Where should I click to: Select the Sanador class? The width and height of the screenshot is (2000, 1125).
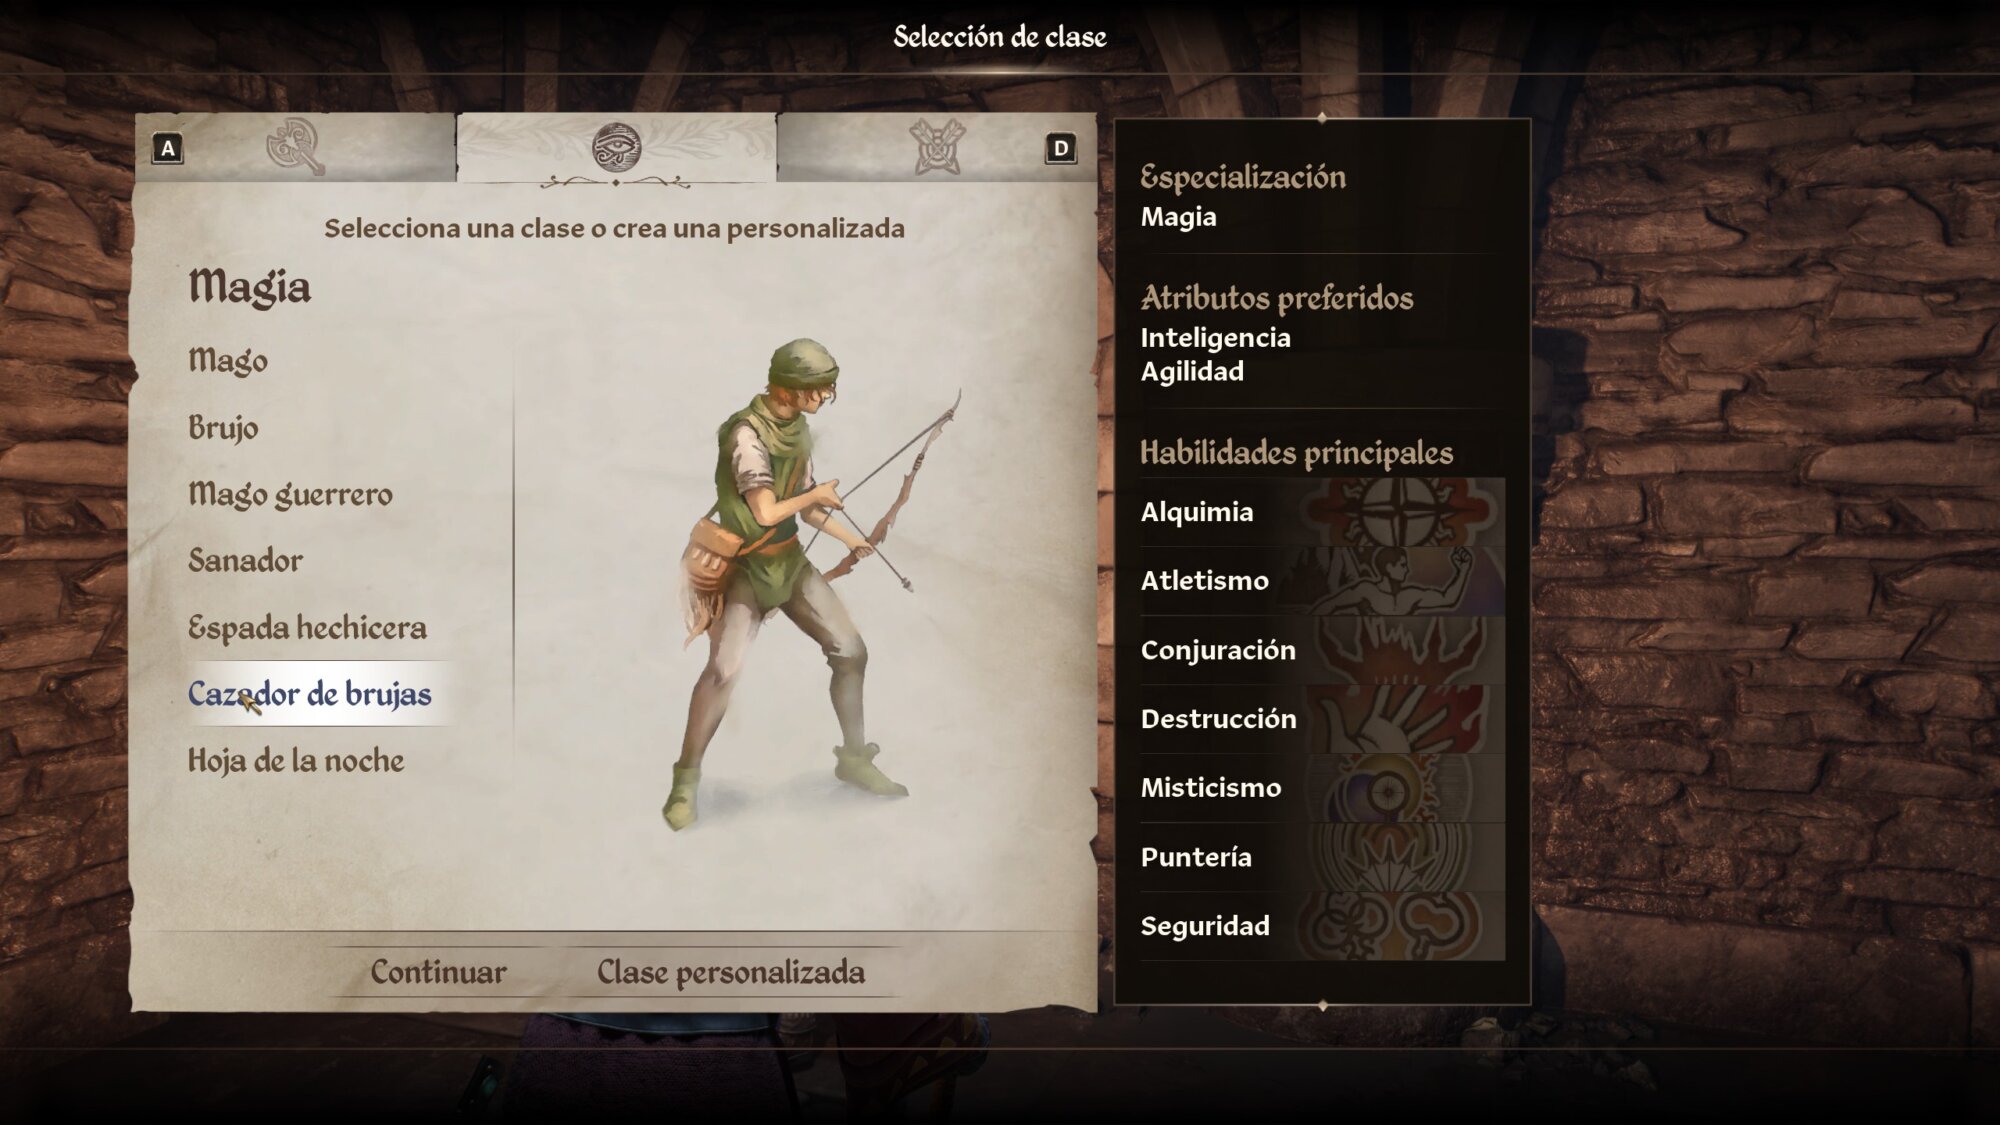[245, 560]
